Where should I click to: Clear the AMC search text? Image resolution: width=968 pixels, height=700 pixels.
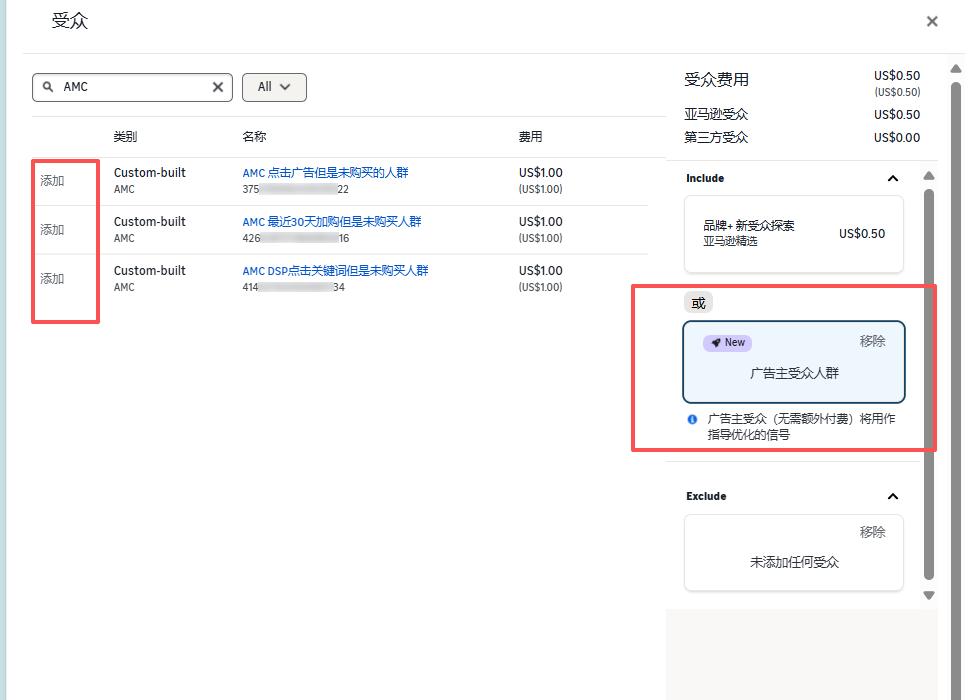point(218,87)
